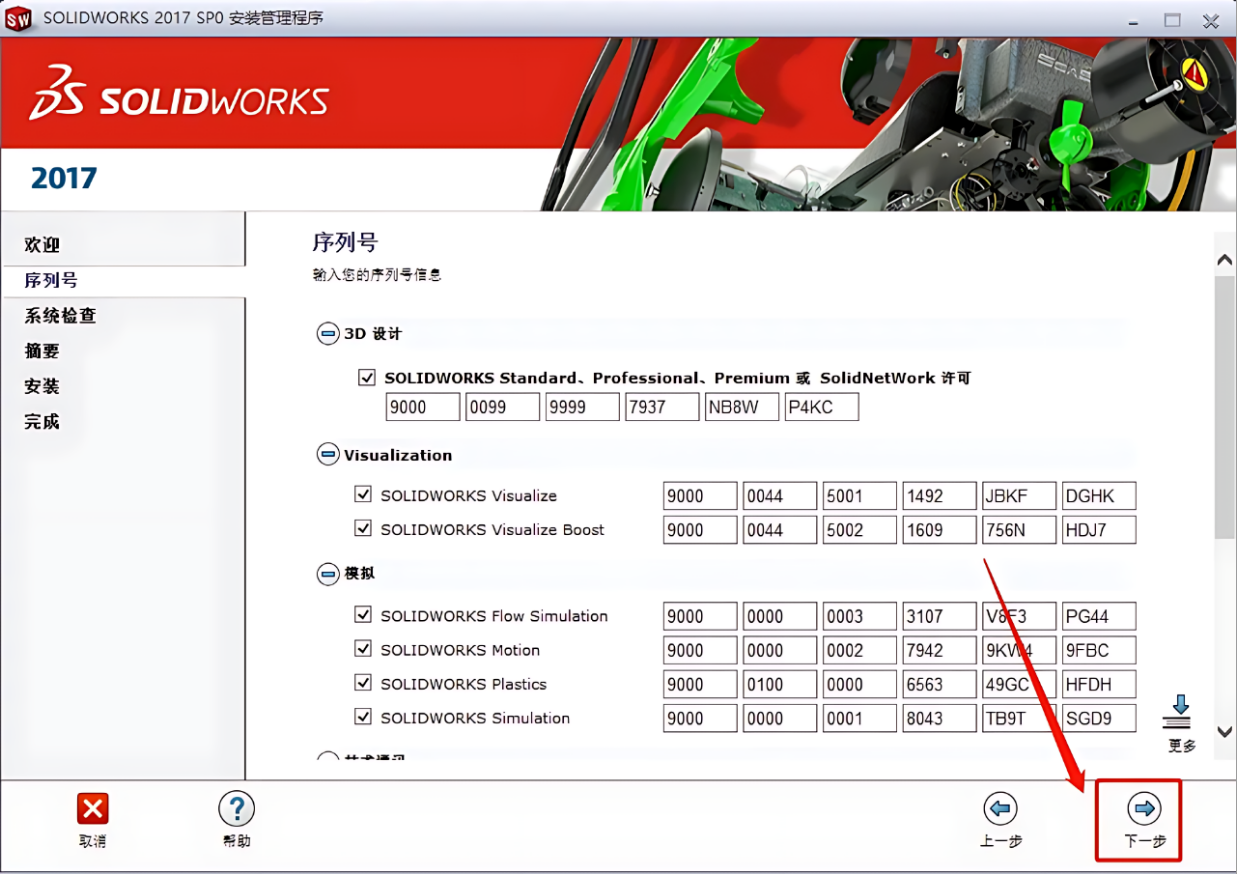Toggle SOLIDWORKS Flow Simulation checkbox
This screenshot has height=874, width=1237.
coord(364,615)
